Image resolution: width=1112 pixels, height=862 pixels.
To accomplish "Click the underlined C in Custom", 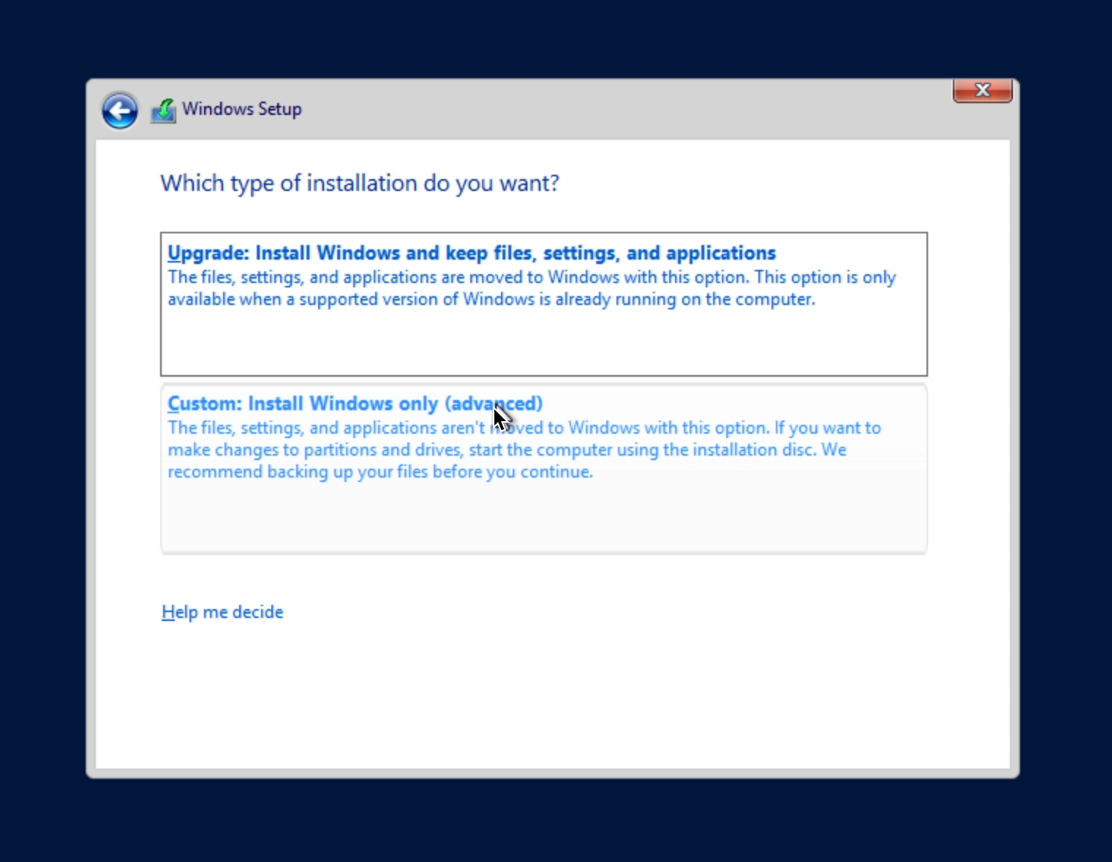I will click(174, 404).
